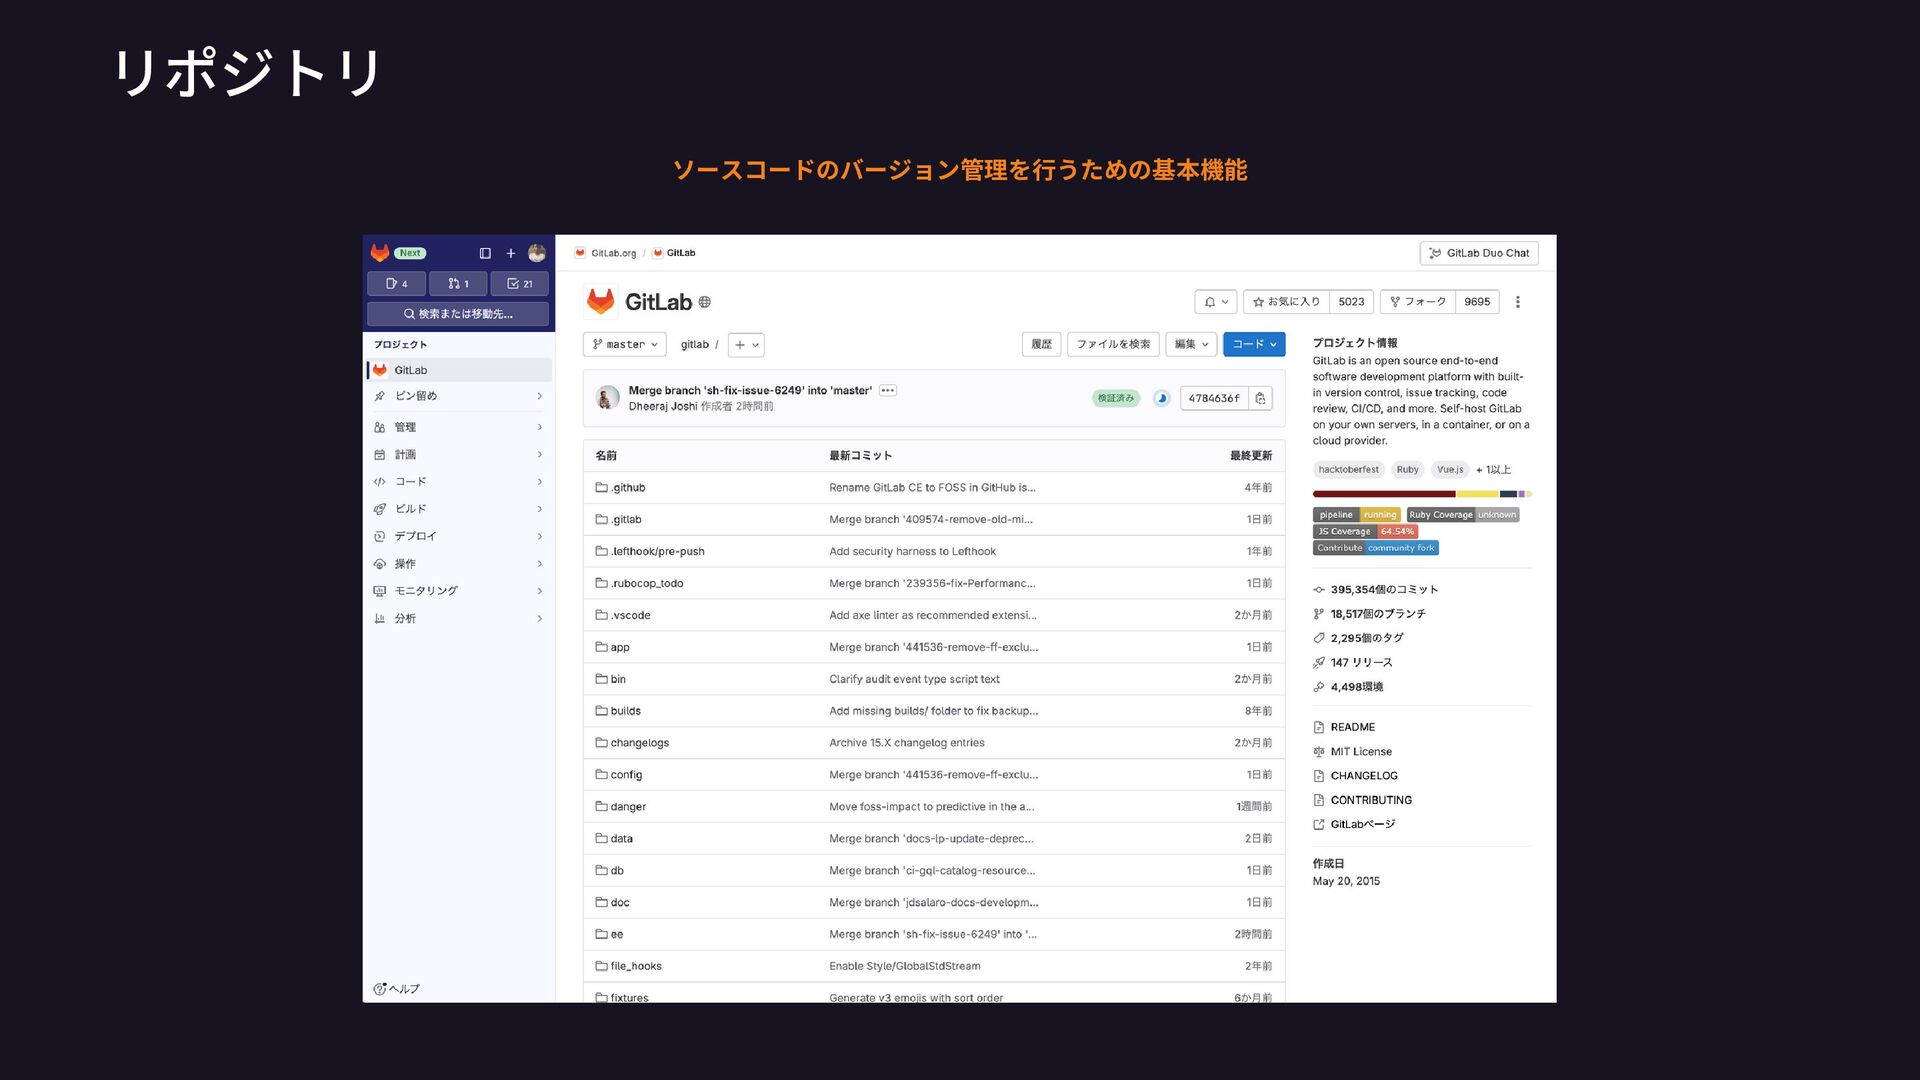The image size is (1920, 1080).
Task: Toggle the お気に入り star button
Action: click(x=1287, y=302)
